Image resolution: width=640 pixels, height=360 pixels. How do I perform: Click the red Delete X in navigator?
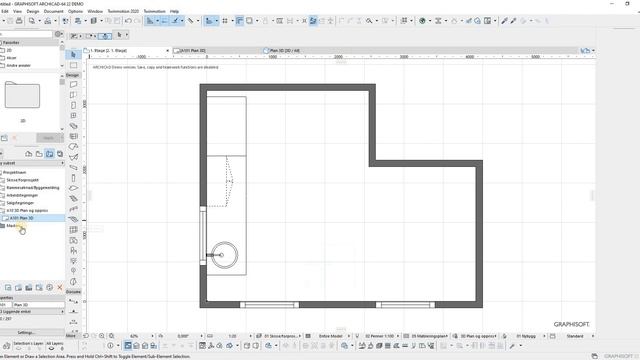(x=60, y=287)
